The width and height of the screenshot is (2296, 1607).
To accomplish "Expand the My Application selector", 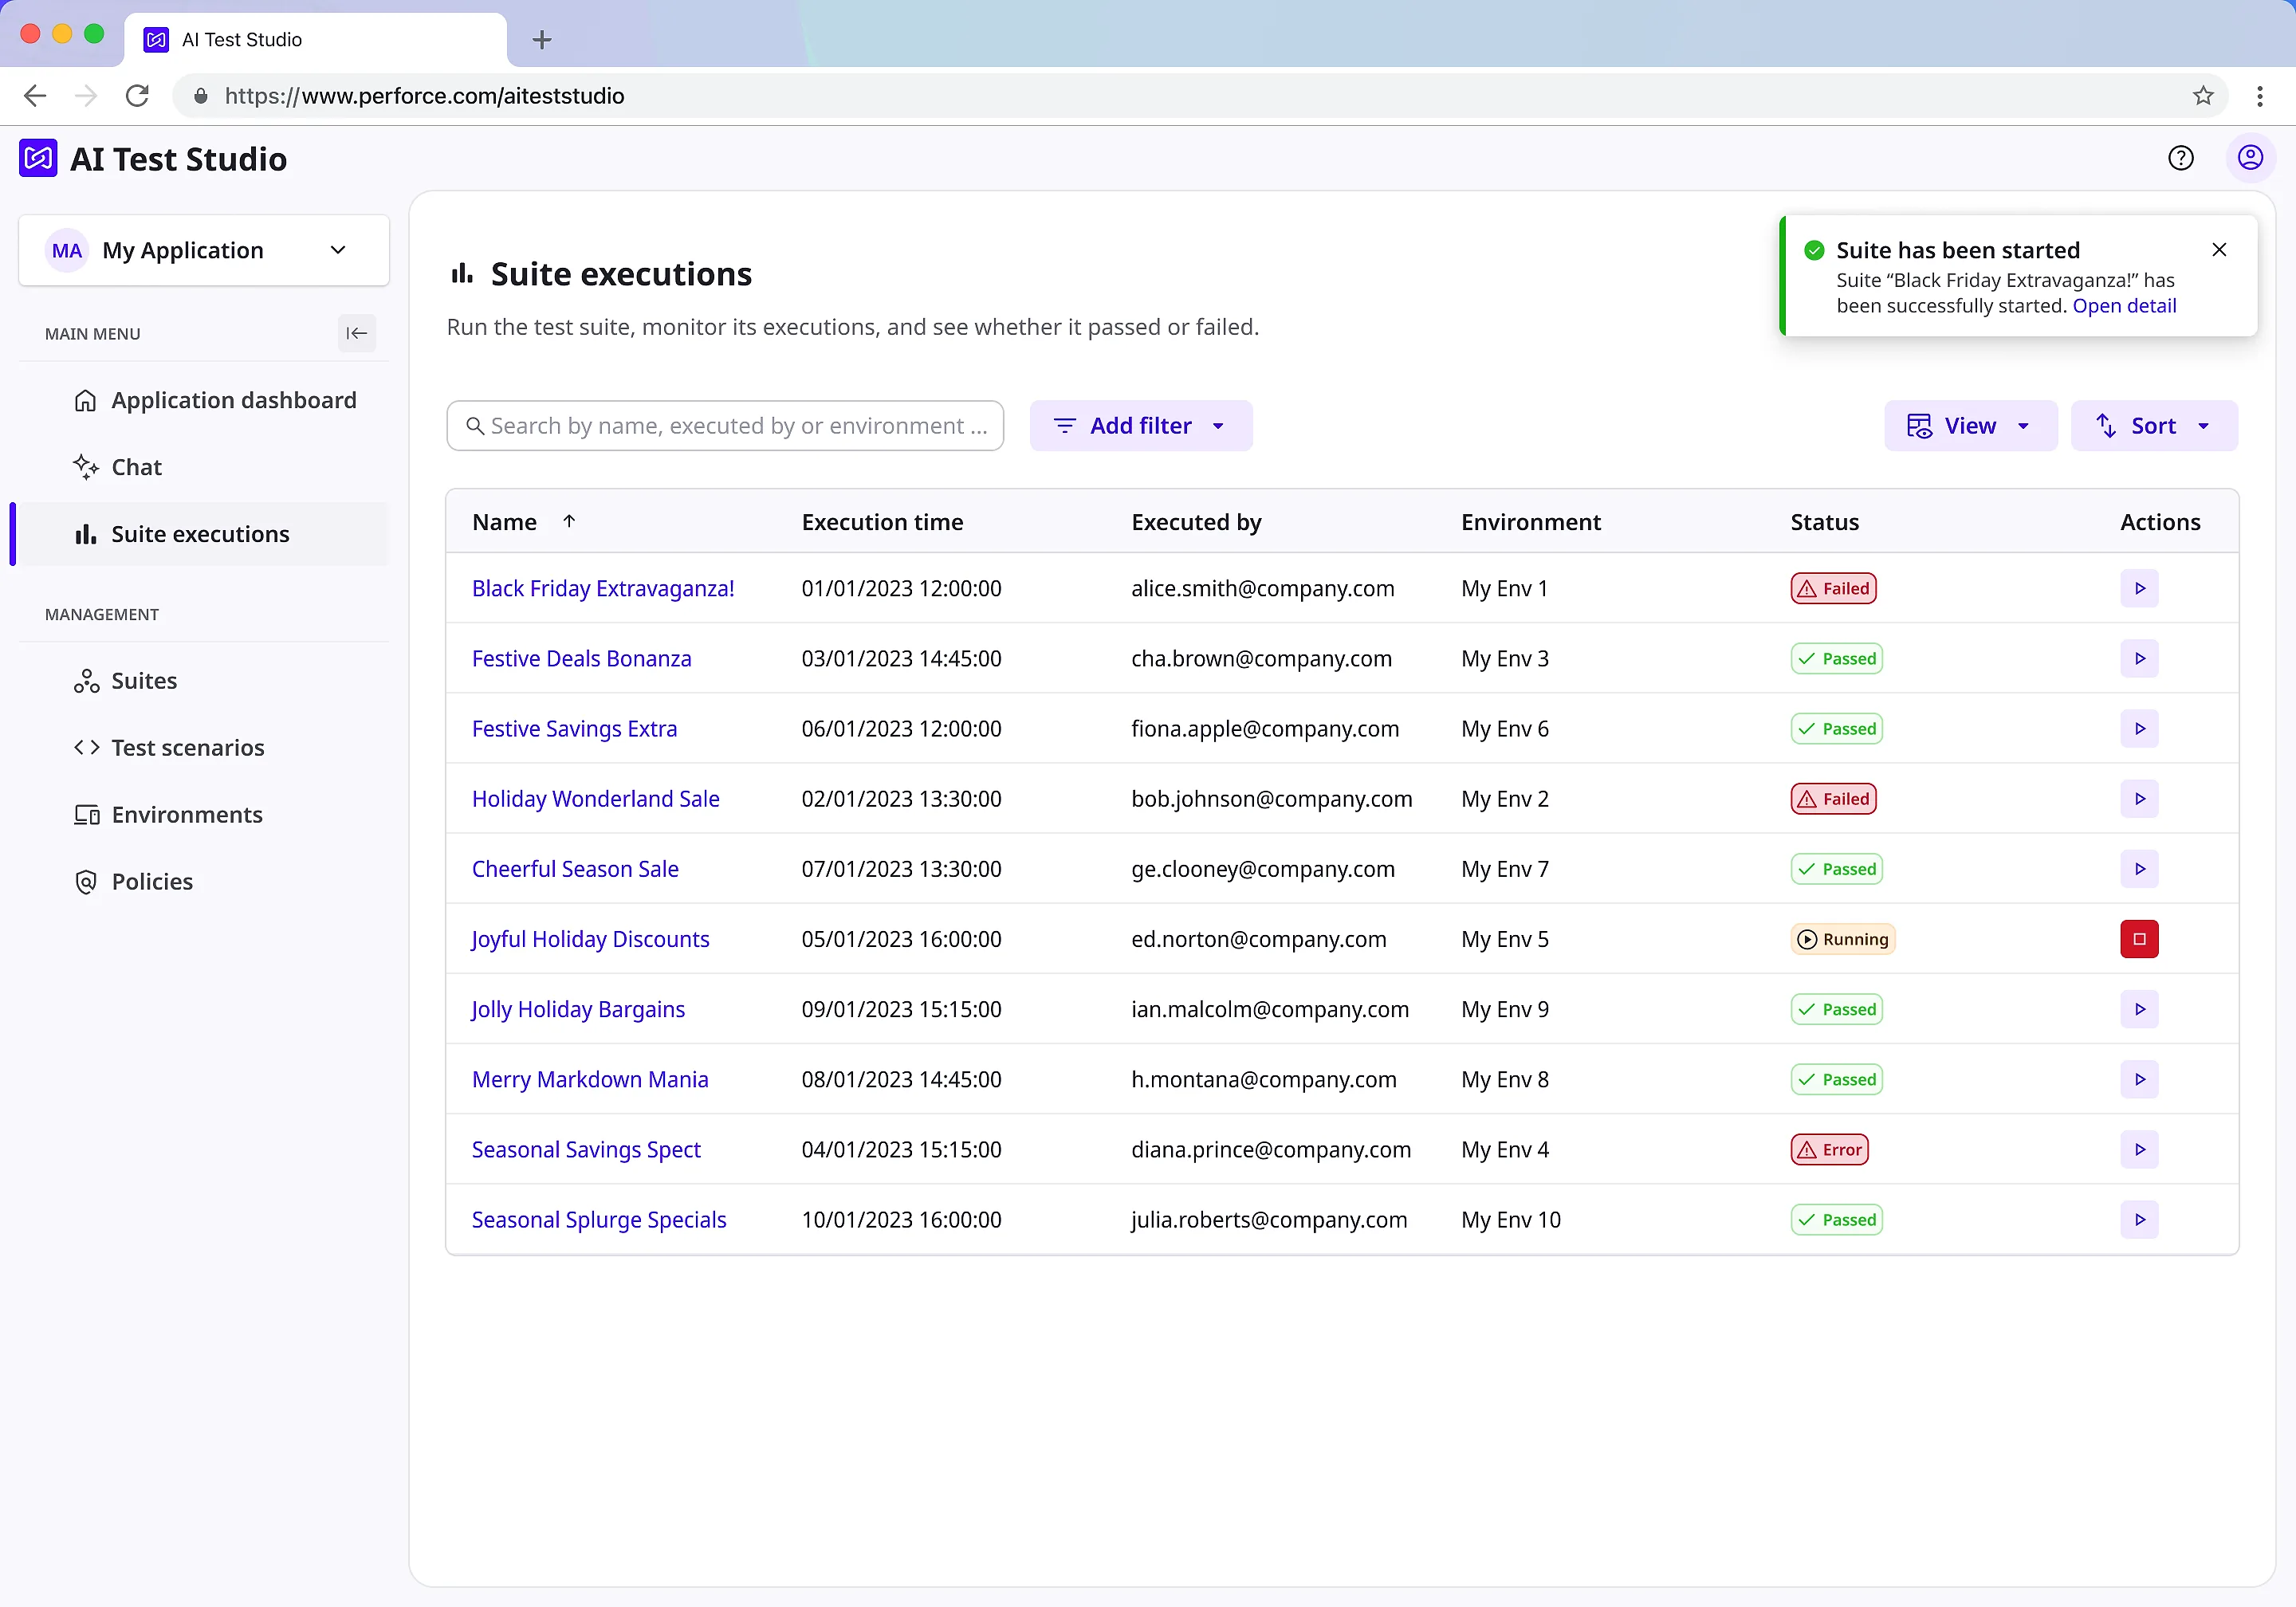I will (x=204, y=250).
